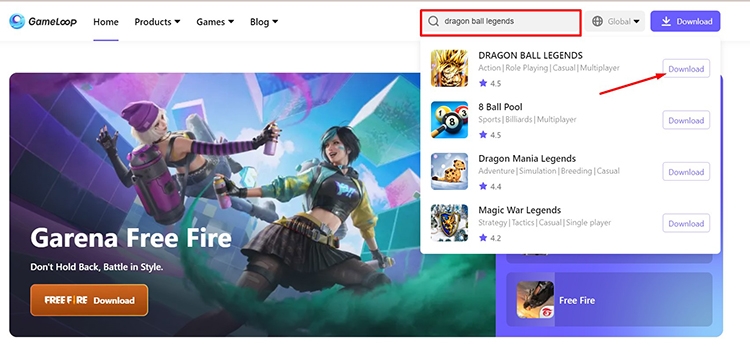Open the DRAGON BALL LEGENDS game icon
This screenshot has height=360, width=750.
click(x=449, y=68)
